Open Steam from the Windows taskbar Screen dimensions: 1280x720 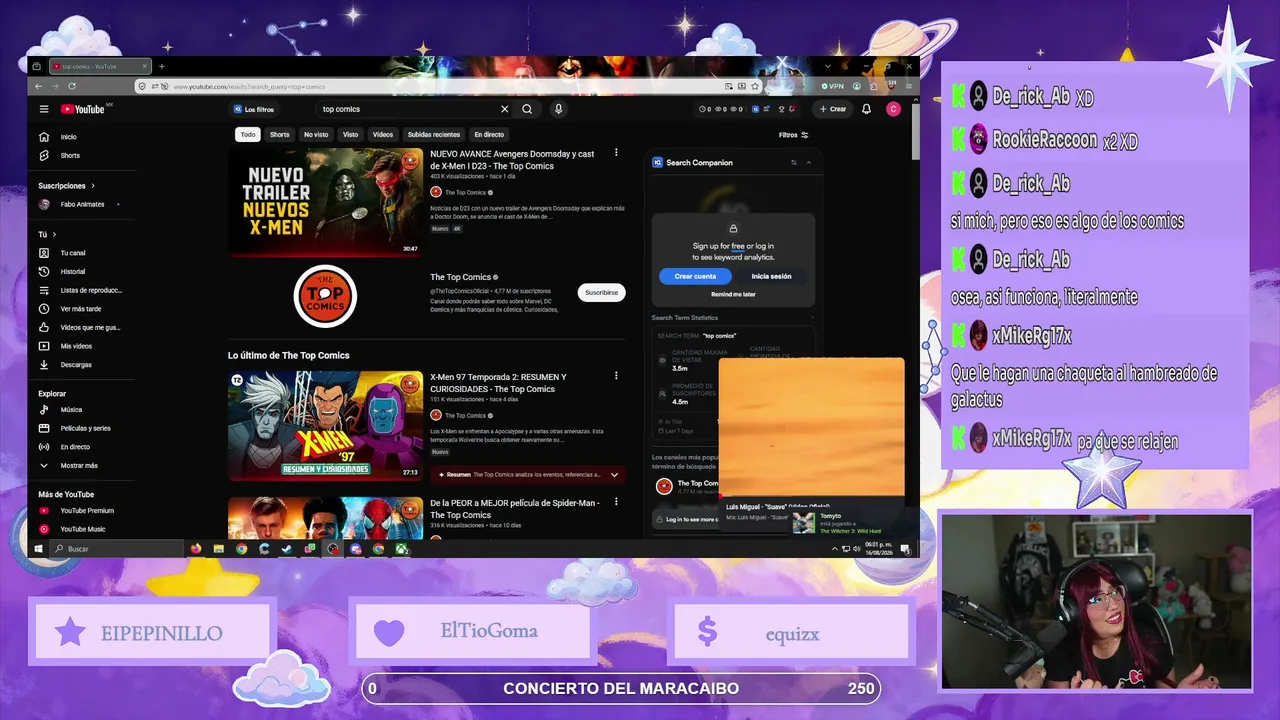tap(287, 549)
